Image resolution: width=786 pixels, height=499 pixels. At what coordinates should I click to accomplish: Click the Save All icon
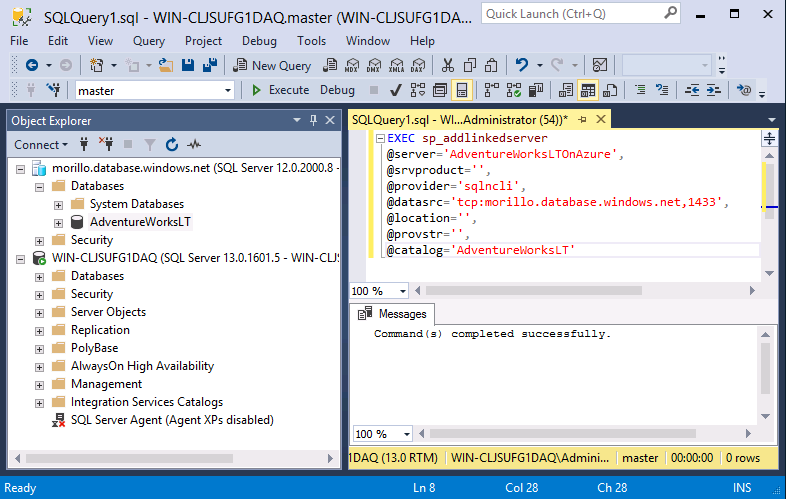[x=210, y=65]
